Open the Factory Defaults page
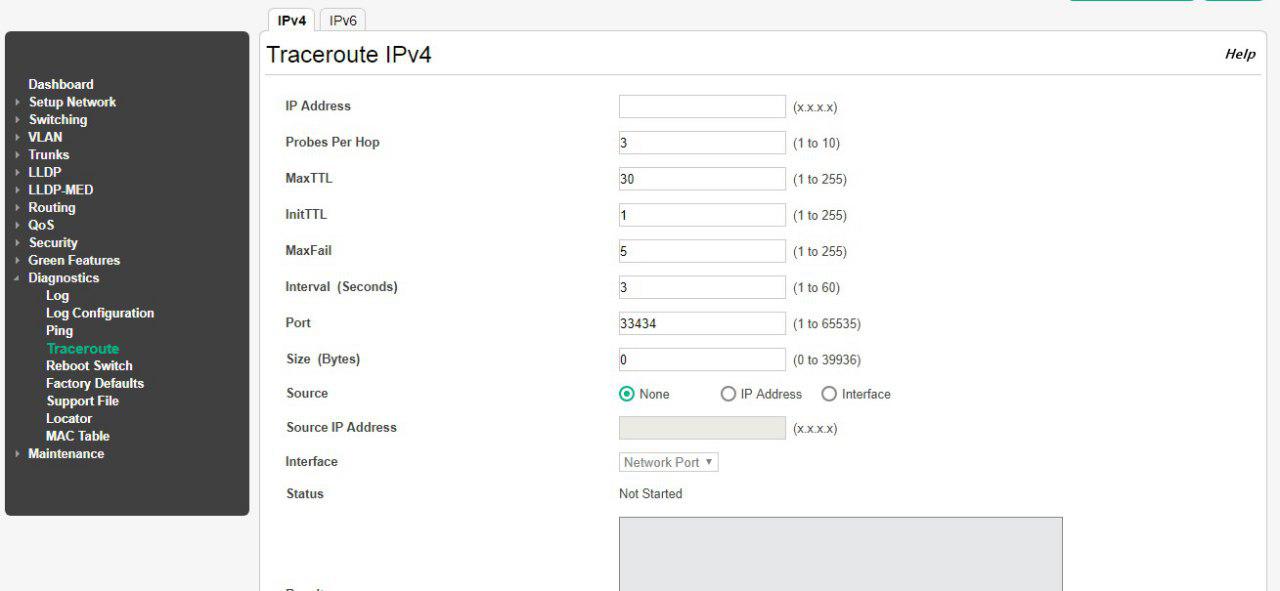The image size is (1280, 591). 95,383
